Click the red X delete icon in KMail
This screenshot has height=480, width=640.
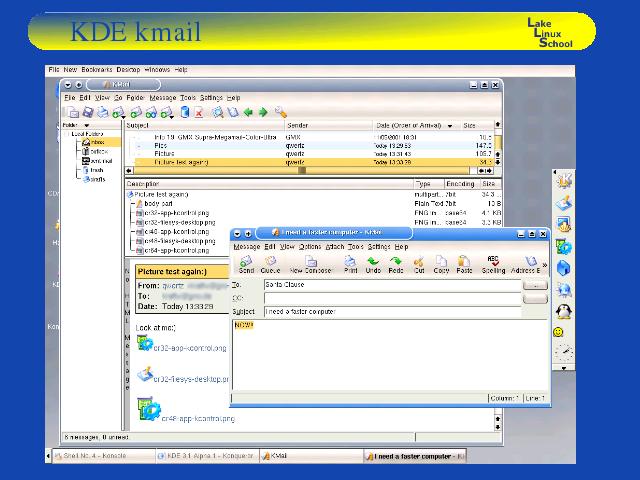[199, 112]
